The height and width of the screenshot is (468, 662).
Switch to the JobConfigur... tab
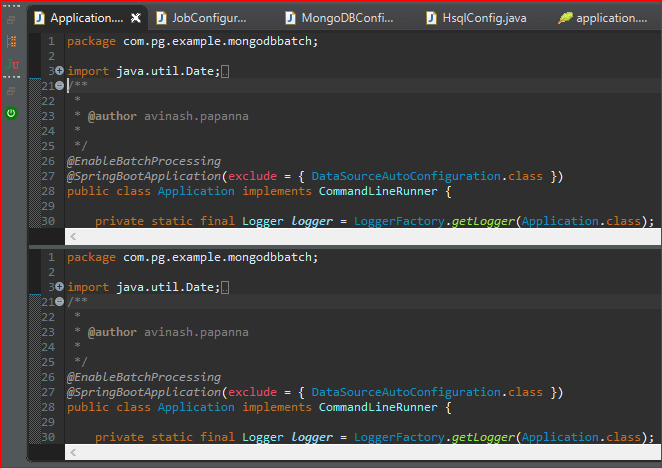tap(202, 18)
